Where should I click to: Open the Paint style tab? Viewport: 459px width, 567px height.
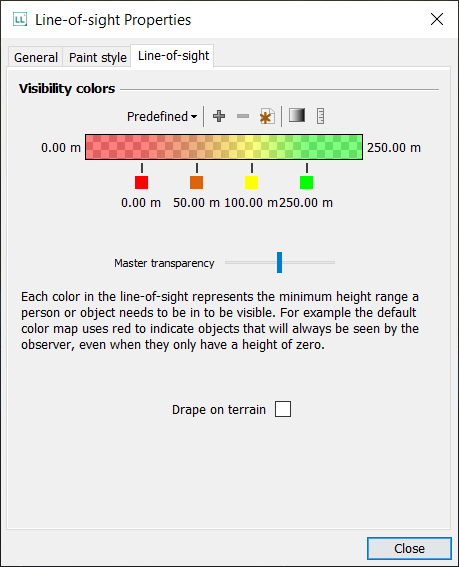98,57
